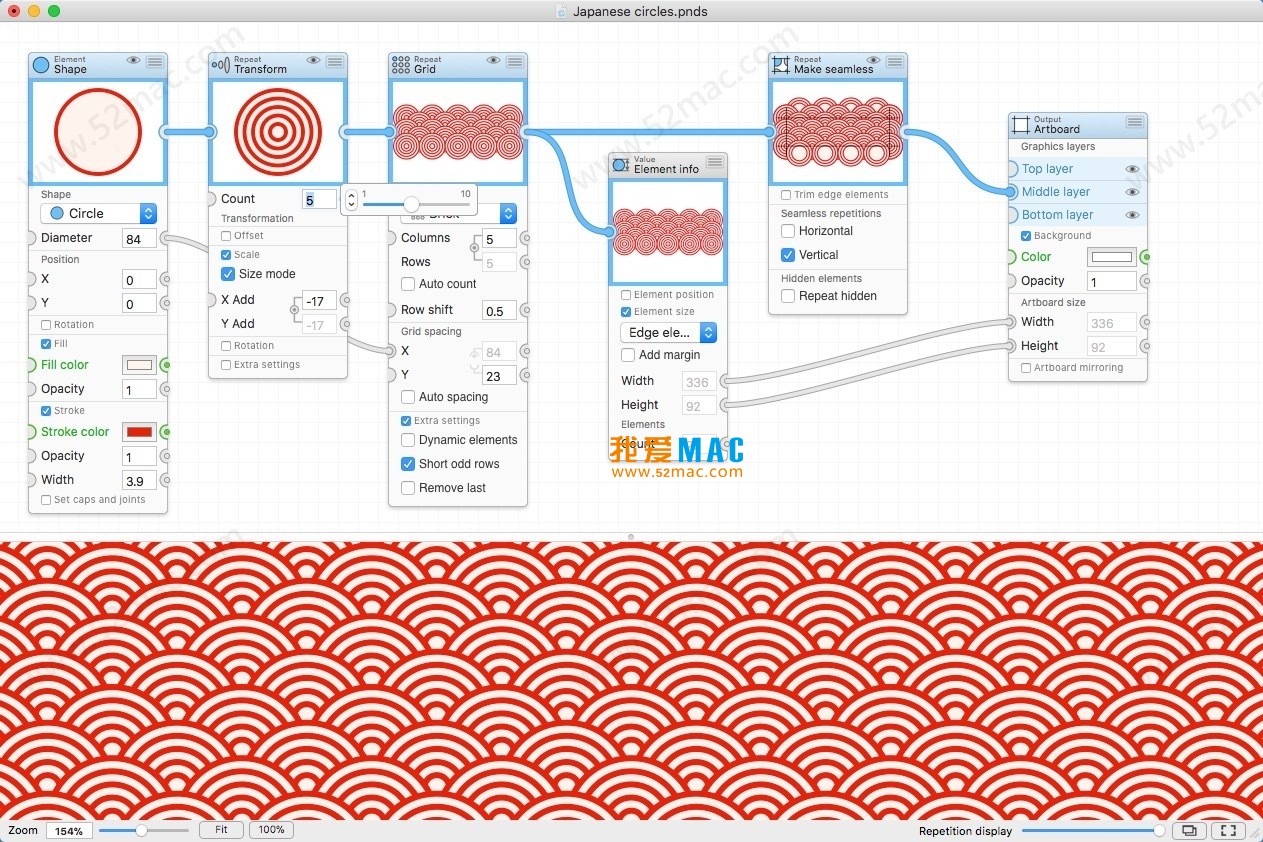This screenshot has height=842, width=1263.
Task: Enable Repeat hidden checkbox
Action: pos(788,296)
